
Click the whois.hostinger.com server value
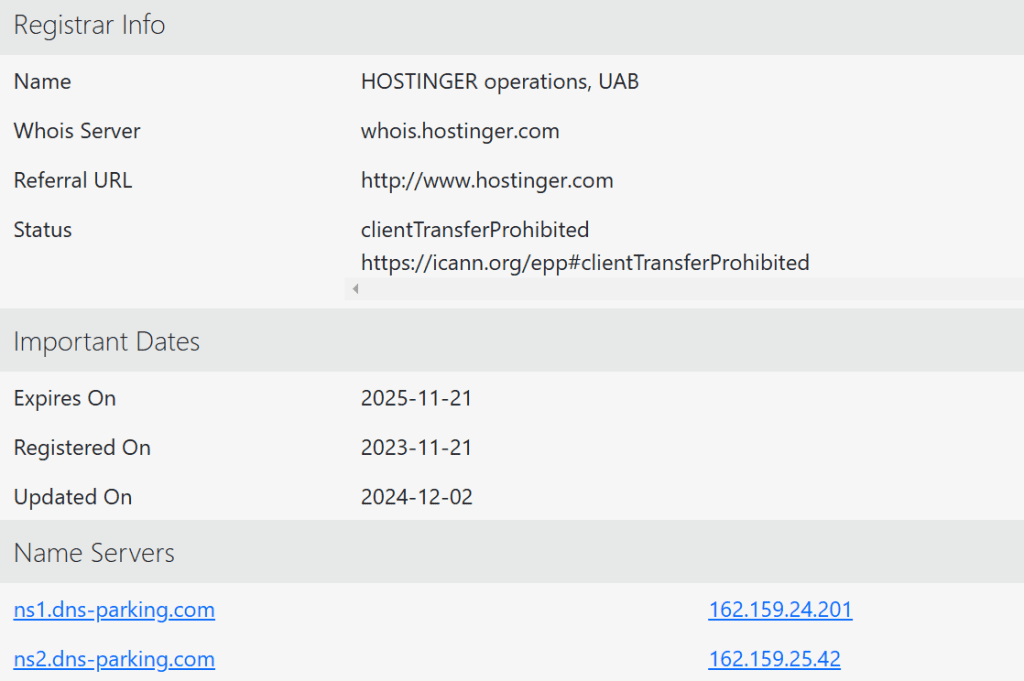(460, 131)
